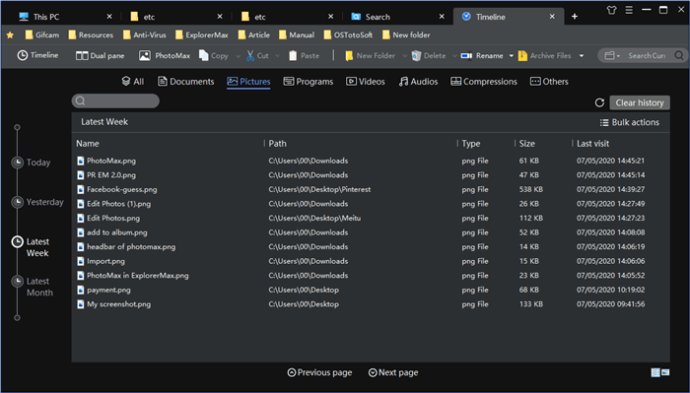The image size is (690, 393).
Task: Sort by the Last visit column header
Action: point(593,143)
